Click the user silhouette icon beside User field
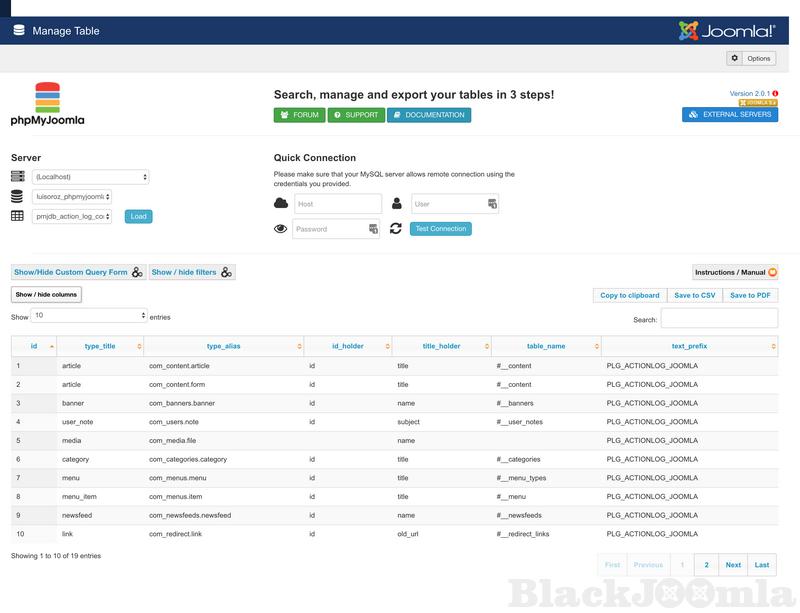This screenshot has width=800, height=613. click(x=397, y=204)
